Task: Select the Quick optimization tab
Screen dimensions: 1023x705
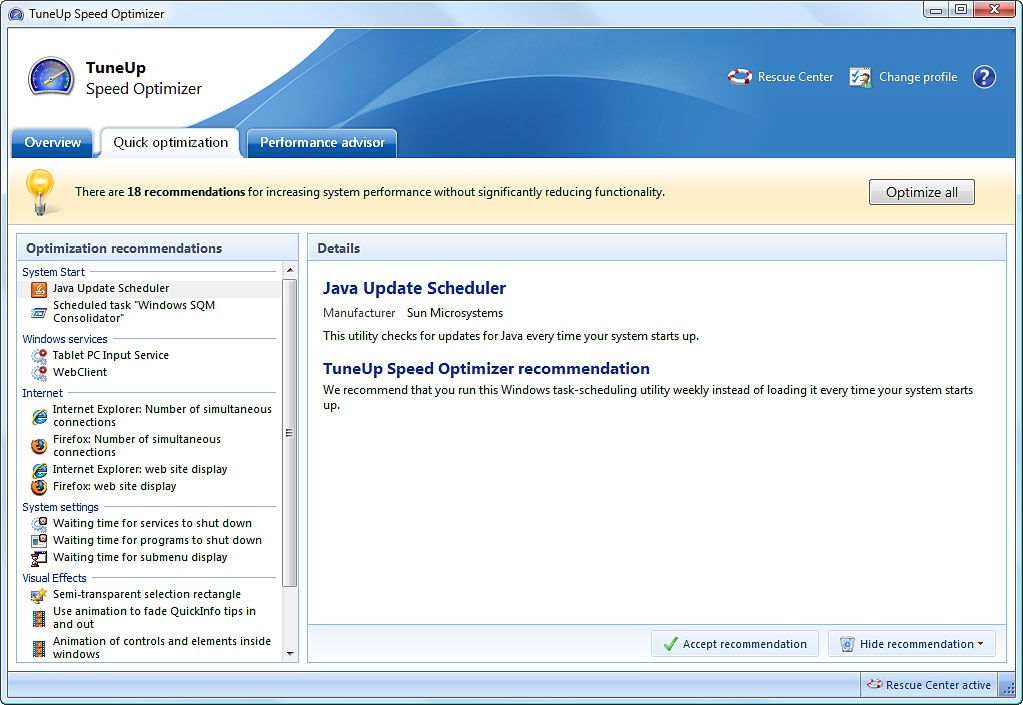Action: click(x=170, y=143)
